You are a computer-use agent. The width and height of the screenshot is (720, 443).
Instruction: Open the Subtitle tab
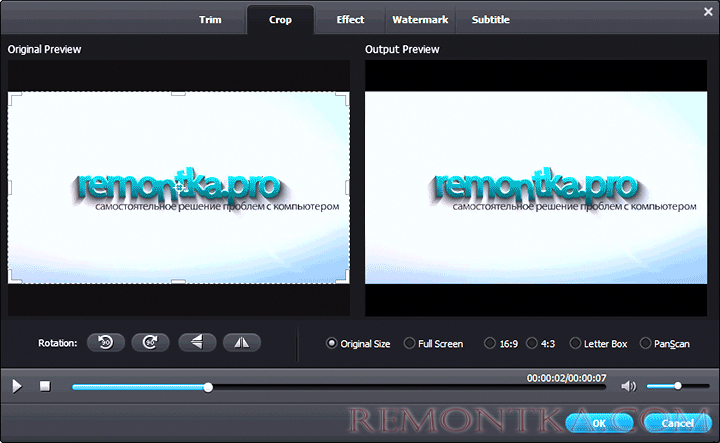[x=490, y=19]
